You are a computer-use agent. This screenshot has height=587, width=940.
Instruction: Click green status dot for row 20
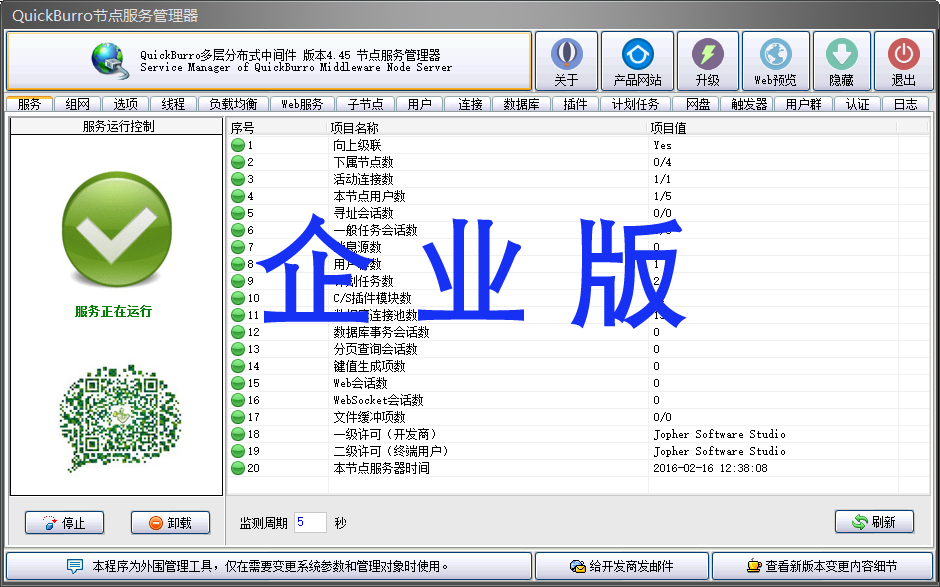click(x=238, y=468)
